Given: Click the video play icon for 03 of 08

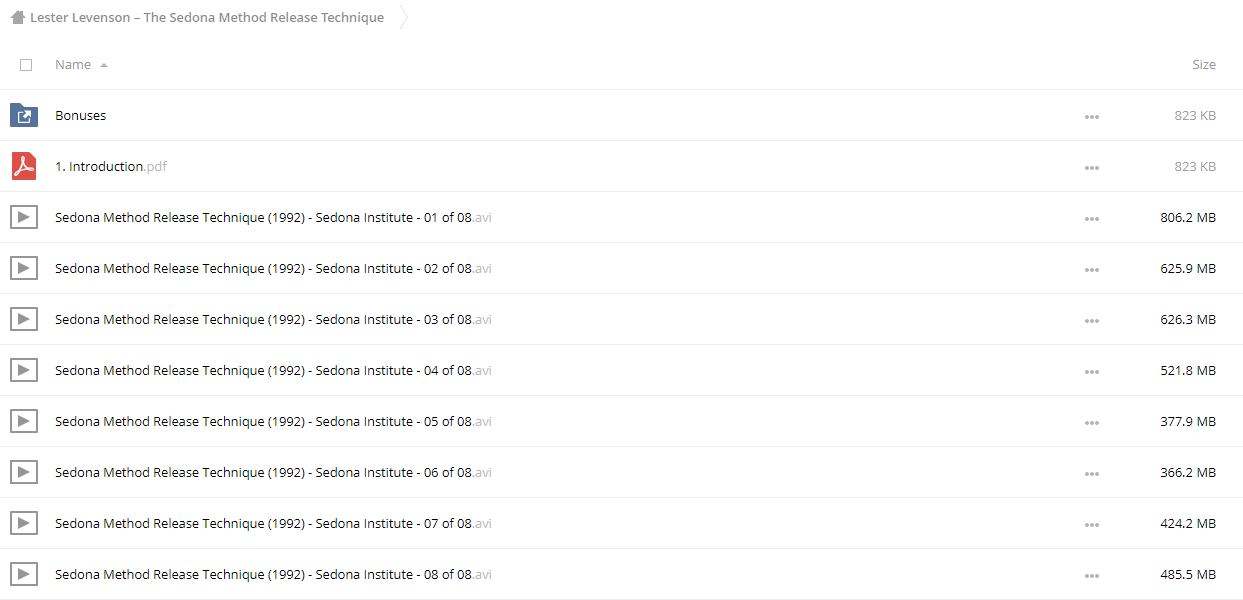Looking at the screenshot, I should [x=24, y=319].
